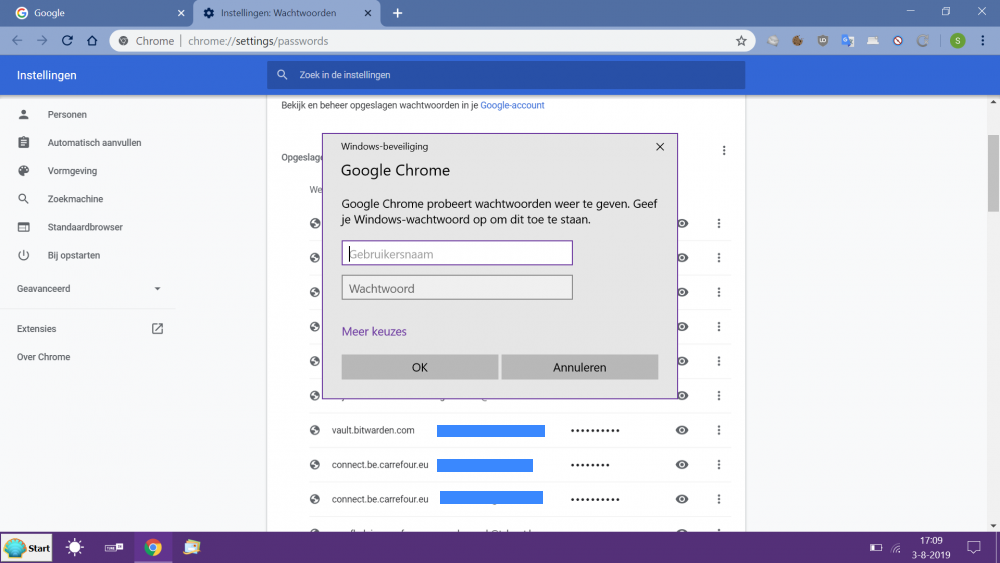This screenshot has width=1000, height=563.
Task: Click the cookie extension icon
Action: point(798,41)
